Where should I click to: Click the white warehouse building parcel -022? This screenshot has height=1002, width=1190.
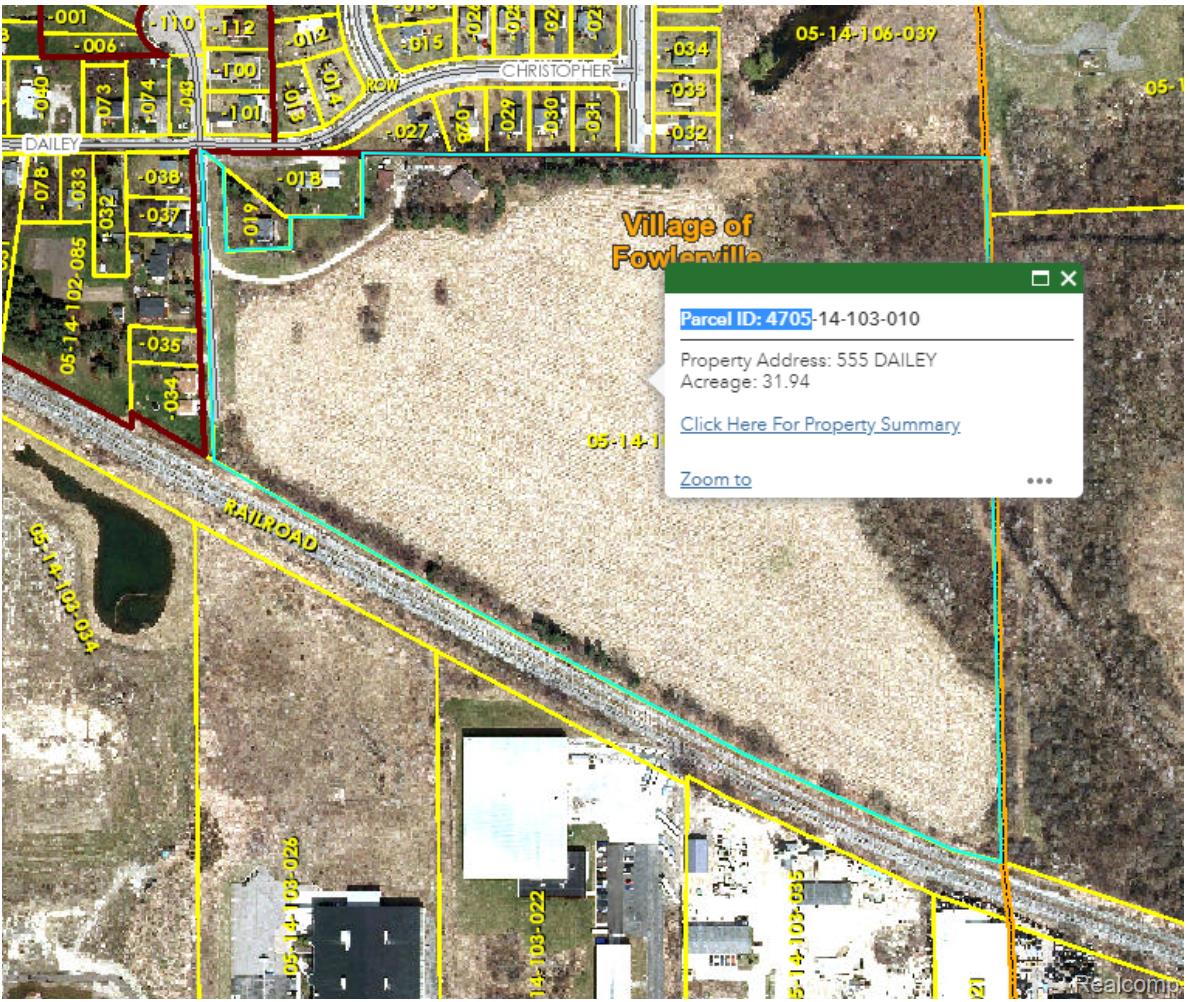pyautogui.click(x=515, y=806)
